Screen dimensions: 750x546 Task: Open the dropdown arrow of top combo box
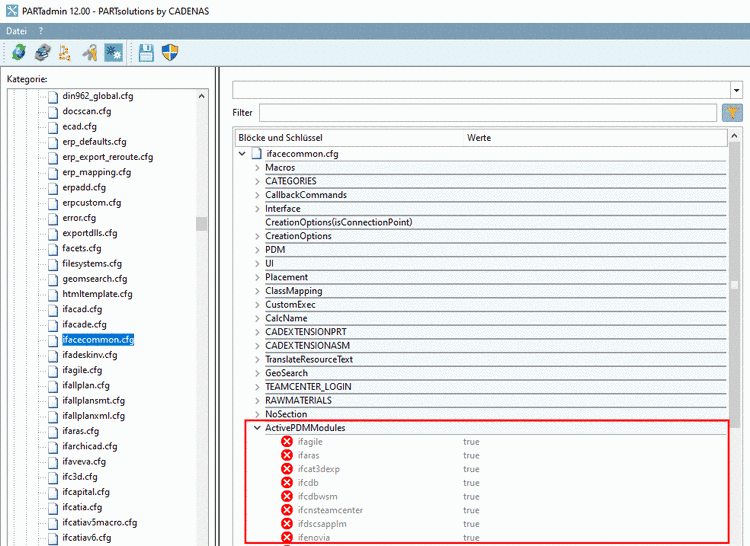737,90
